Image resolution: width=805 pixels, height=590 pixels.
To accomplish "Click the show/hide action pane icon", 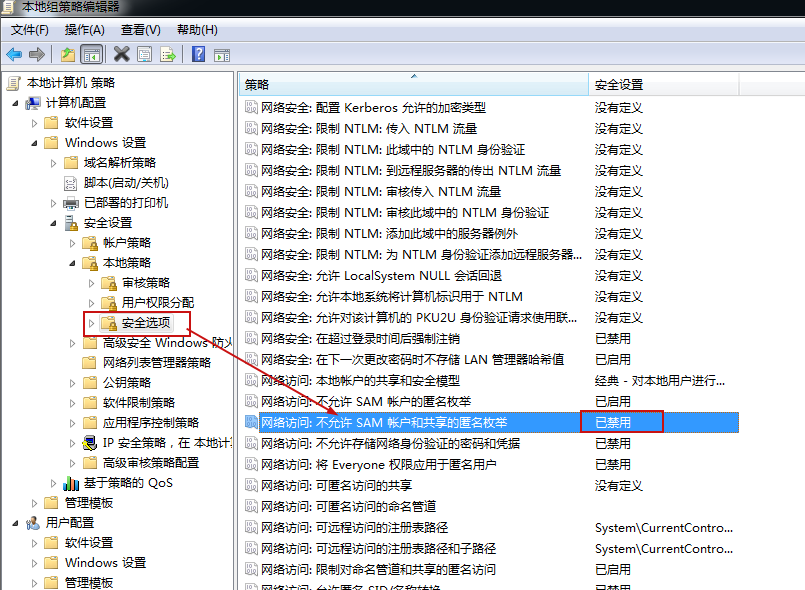I will (x=222, y=54).
